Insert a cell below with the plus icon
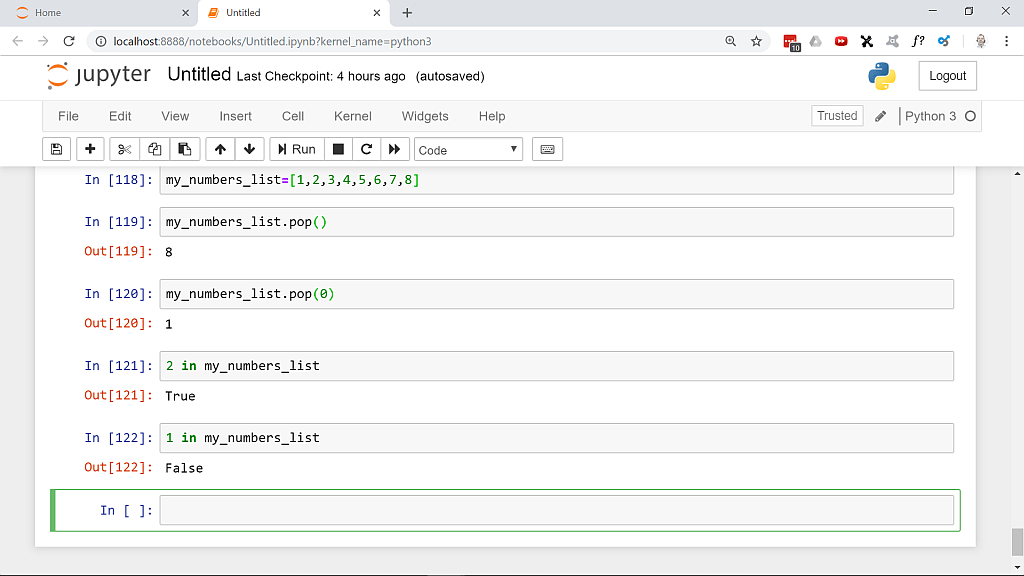 90,149
